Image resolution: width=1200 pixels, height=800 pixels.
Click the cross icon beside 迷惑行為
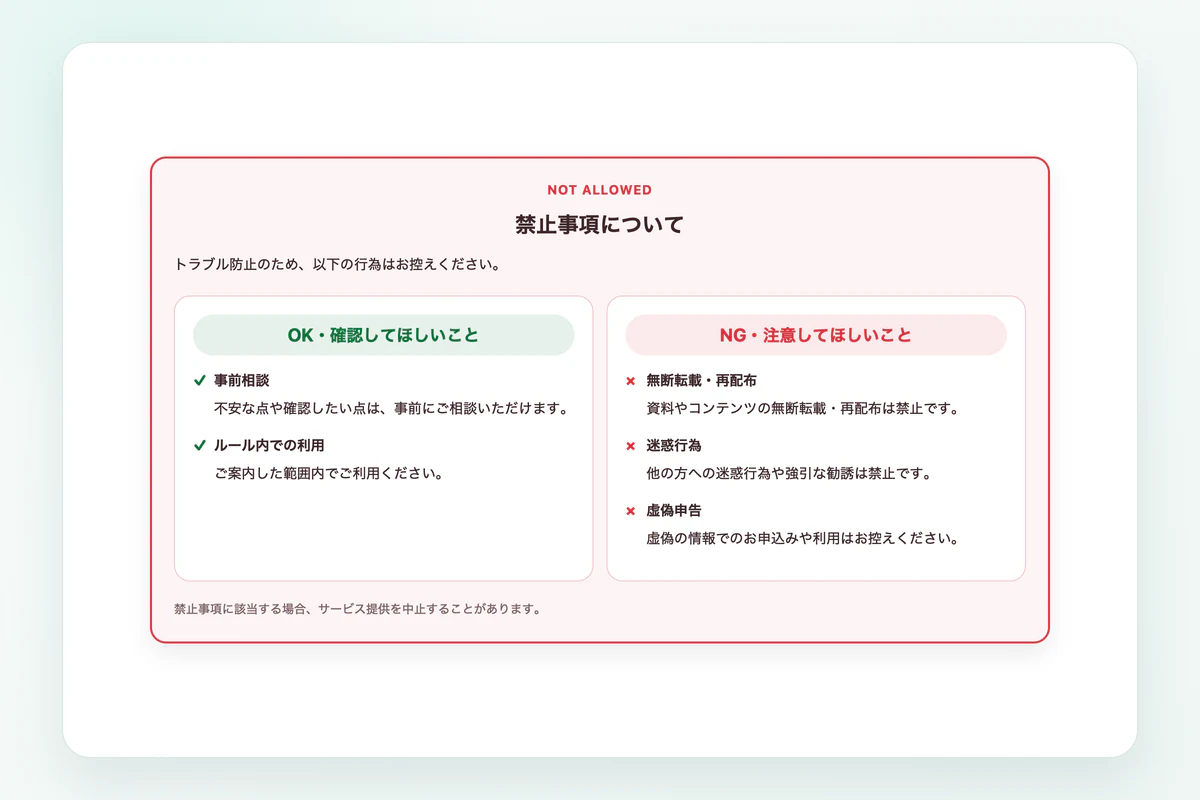[x=631, y=446]
